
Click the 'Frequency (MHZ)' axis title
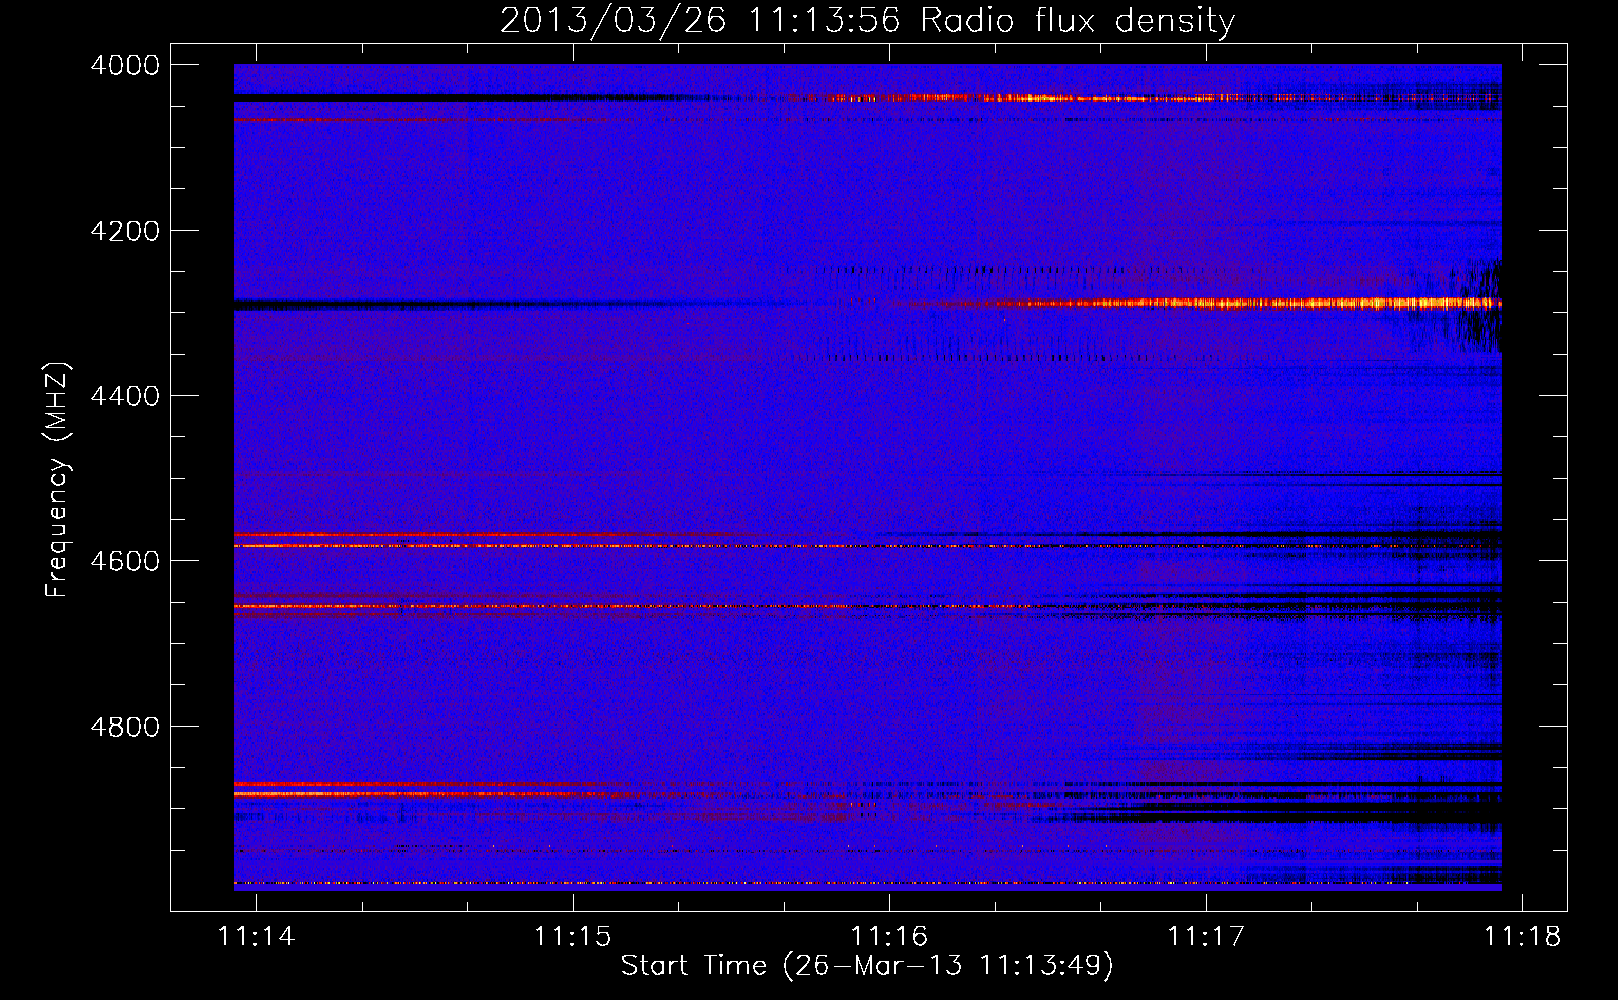tap(58, 480)
